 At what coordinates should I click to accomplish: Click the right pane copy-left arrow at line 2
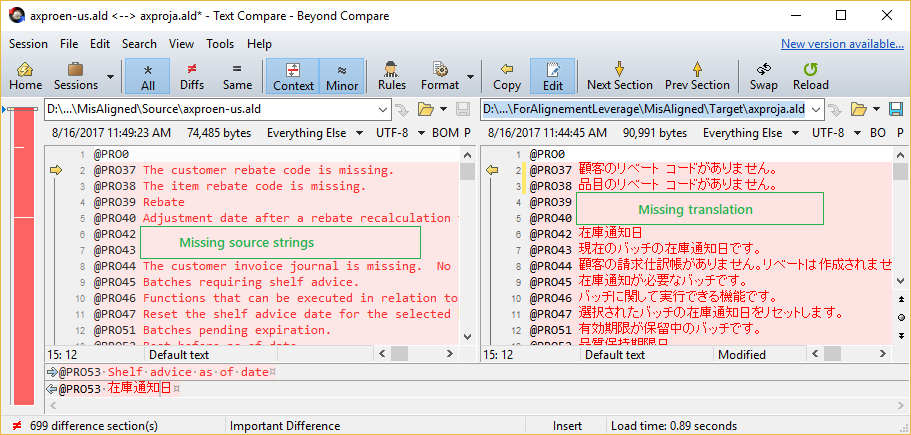(x=493, y=170)
